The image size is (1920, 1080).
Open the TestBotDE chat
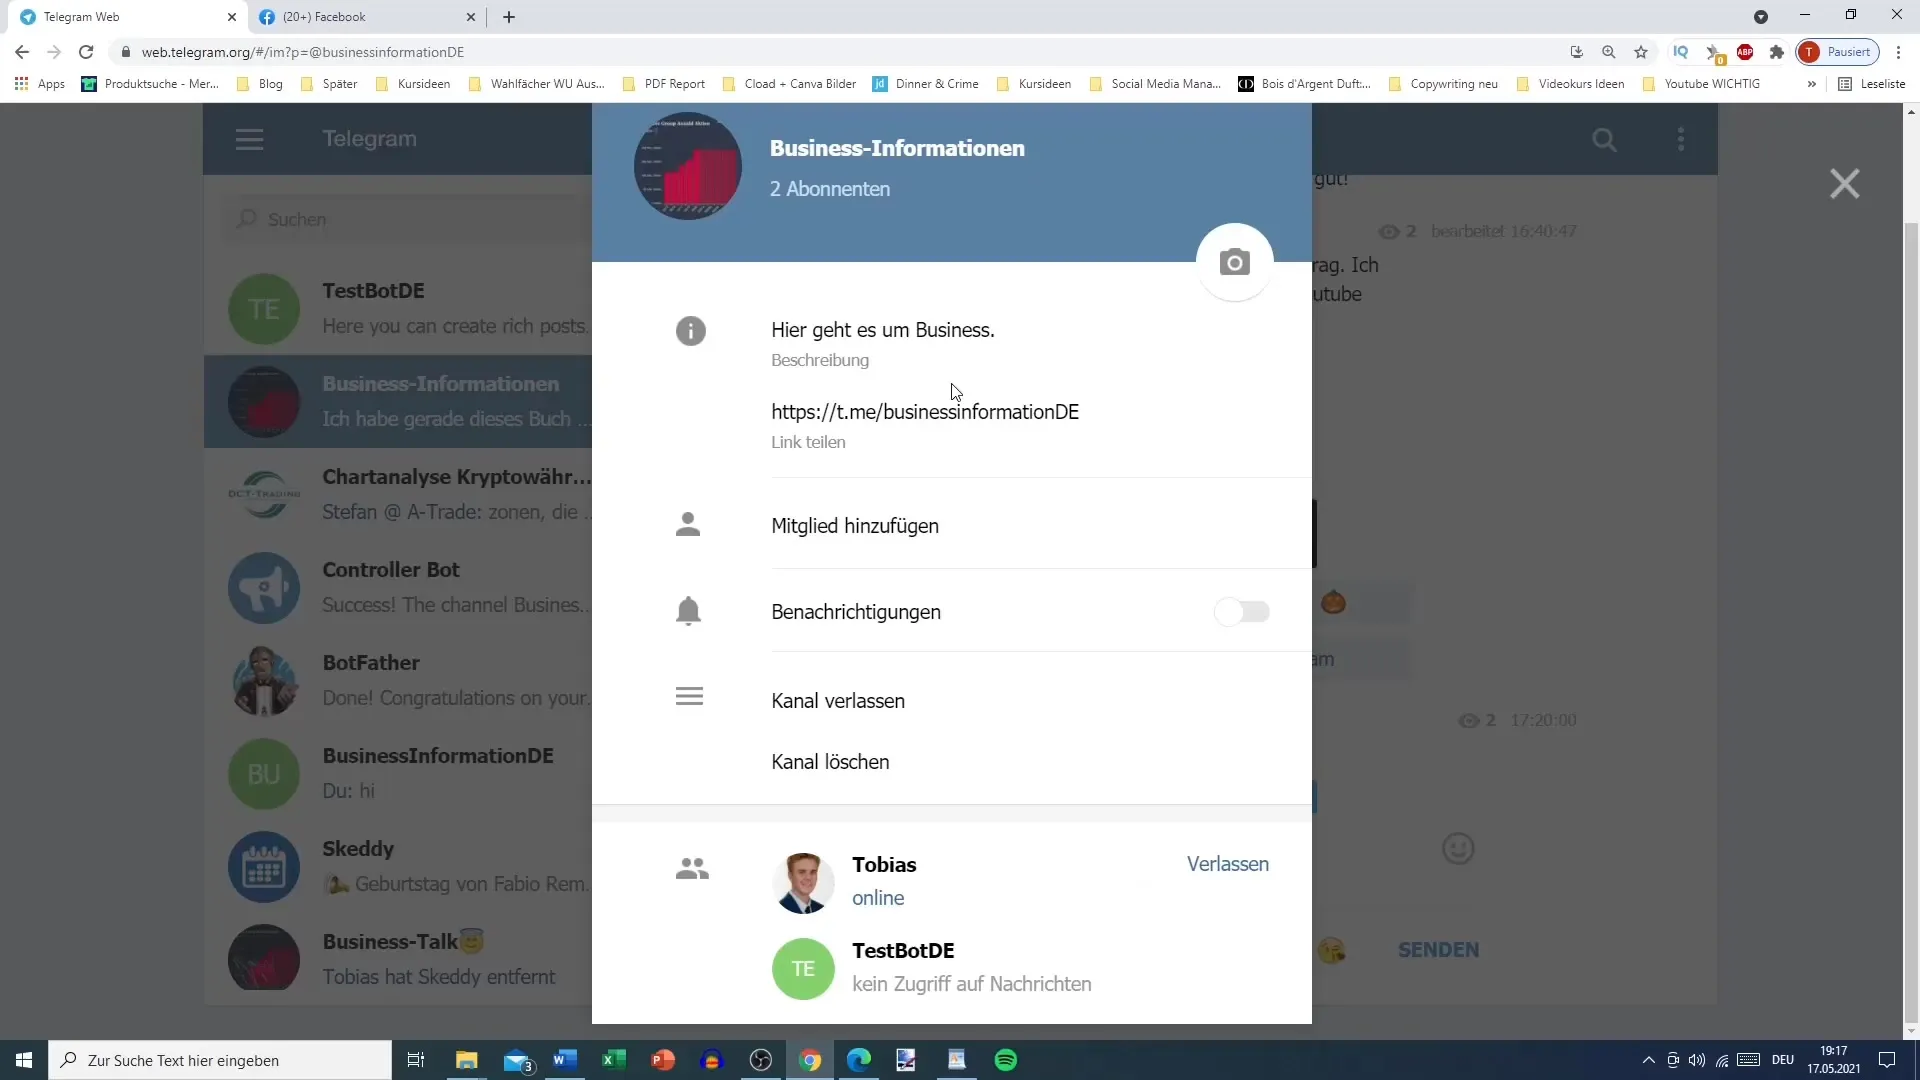tap(398, 309)
